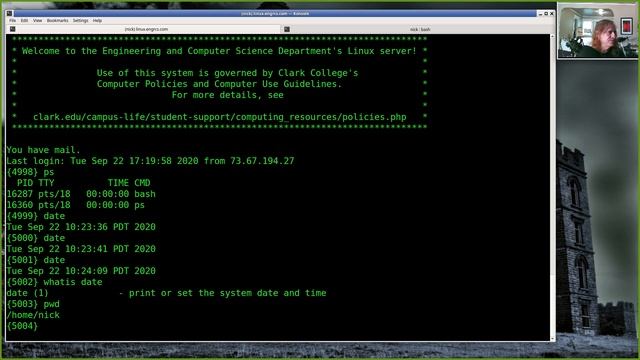Open the Settings menu
This screenshot has width=640, height=360.
pyautogui.click(x=80, y=20)
